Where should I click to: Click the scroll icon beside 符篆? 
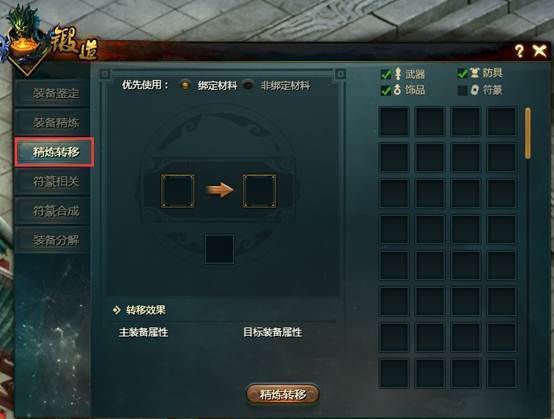click(x=475, y=90)
